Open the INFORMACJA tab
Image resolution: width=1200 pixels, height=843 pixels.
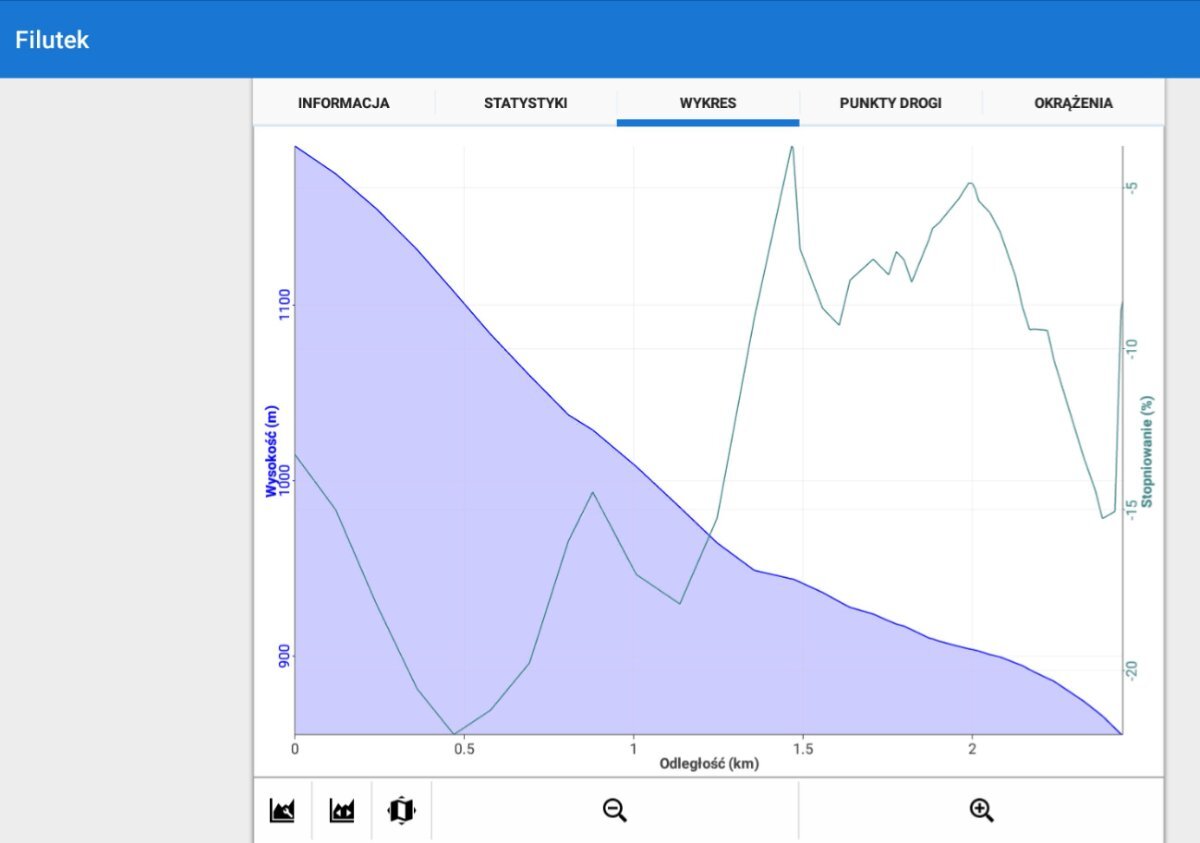pos(343,103)
